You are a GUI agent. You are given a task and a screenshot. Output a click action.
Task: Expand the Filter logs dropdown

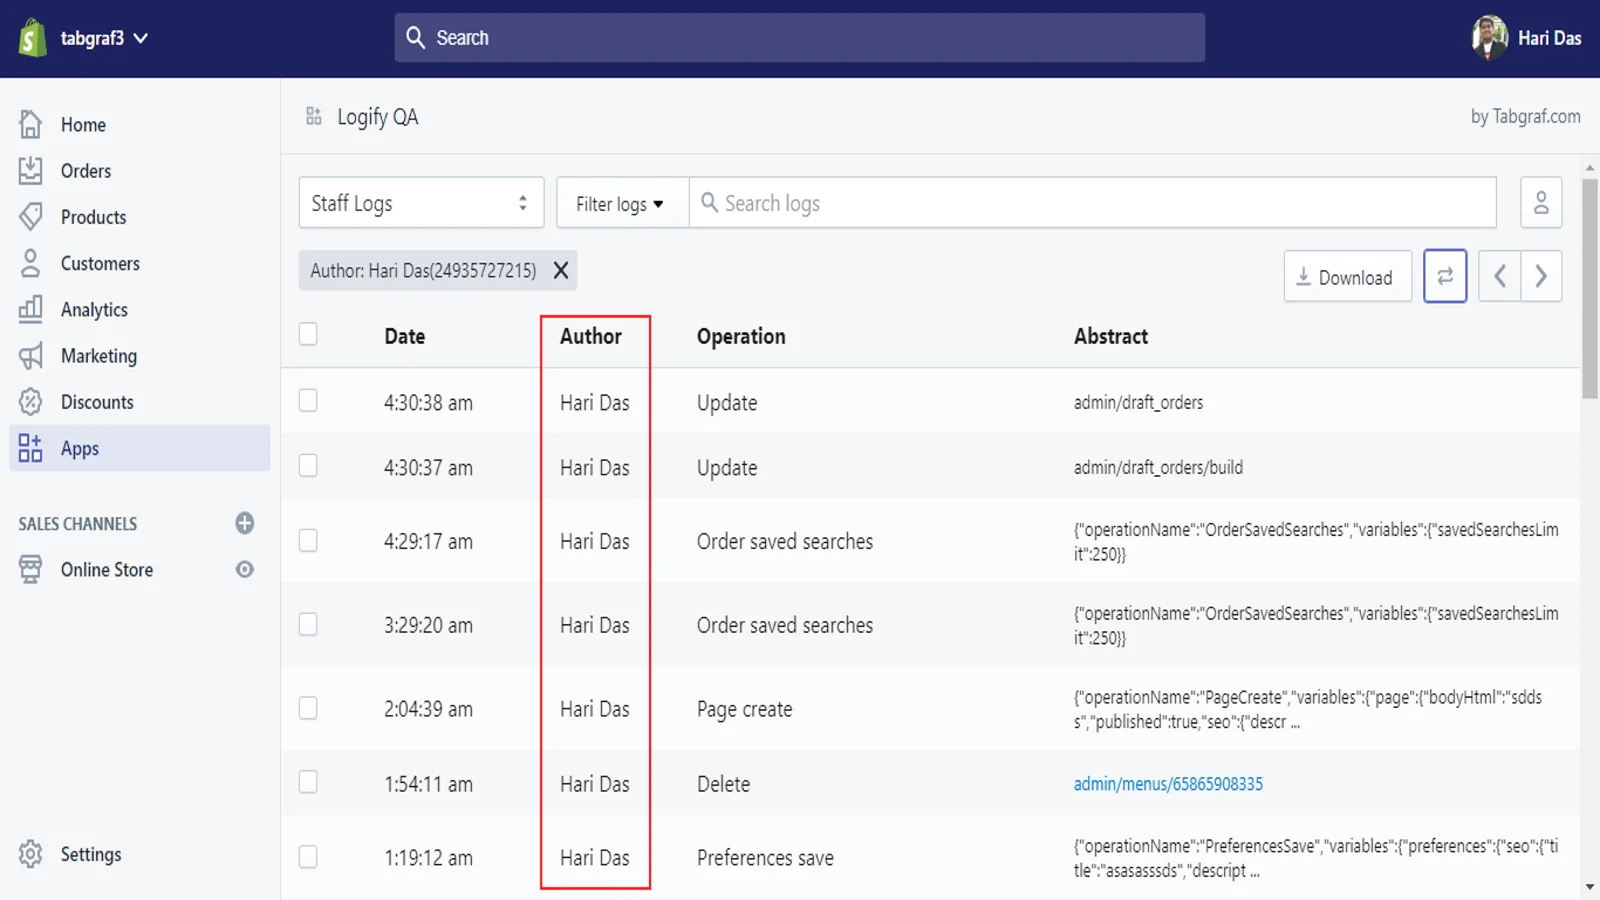coord(620,203)
